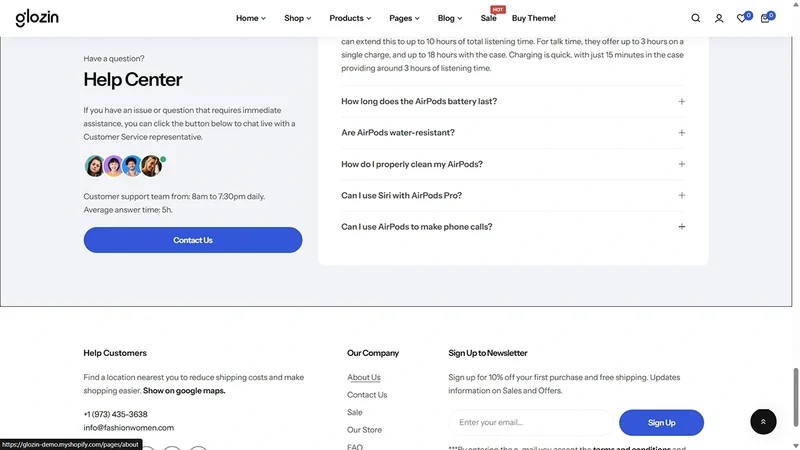Click the customer service avatars
Viewport: 800px width, 450px height.
[123, 166]
